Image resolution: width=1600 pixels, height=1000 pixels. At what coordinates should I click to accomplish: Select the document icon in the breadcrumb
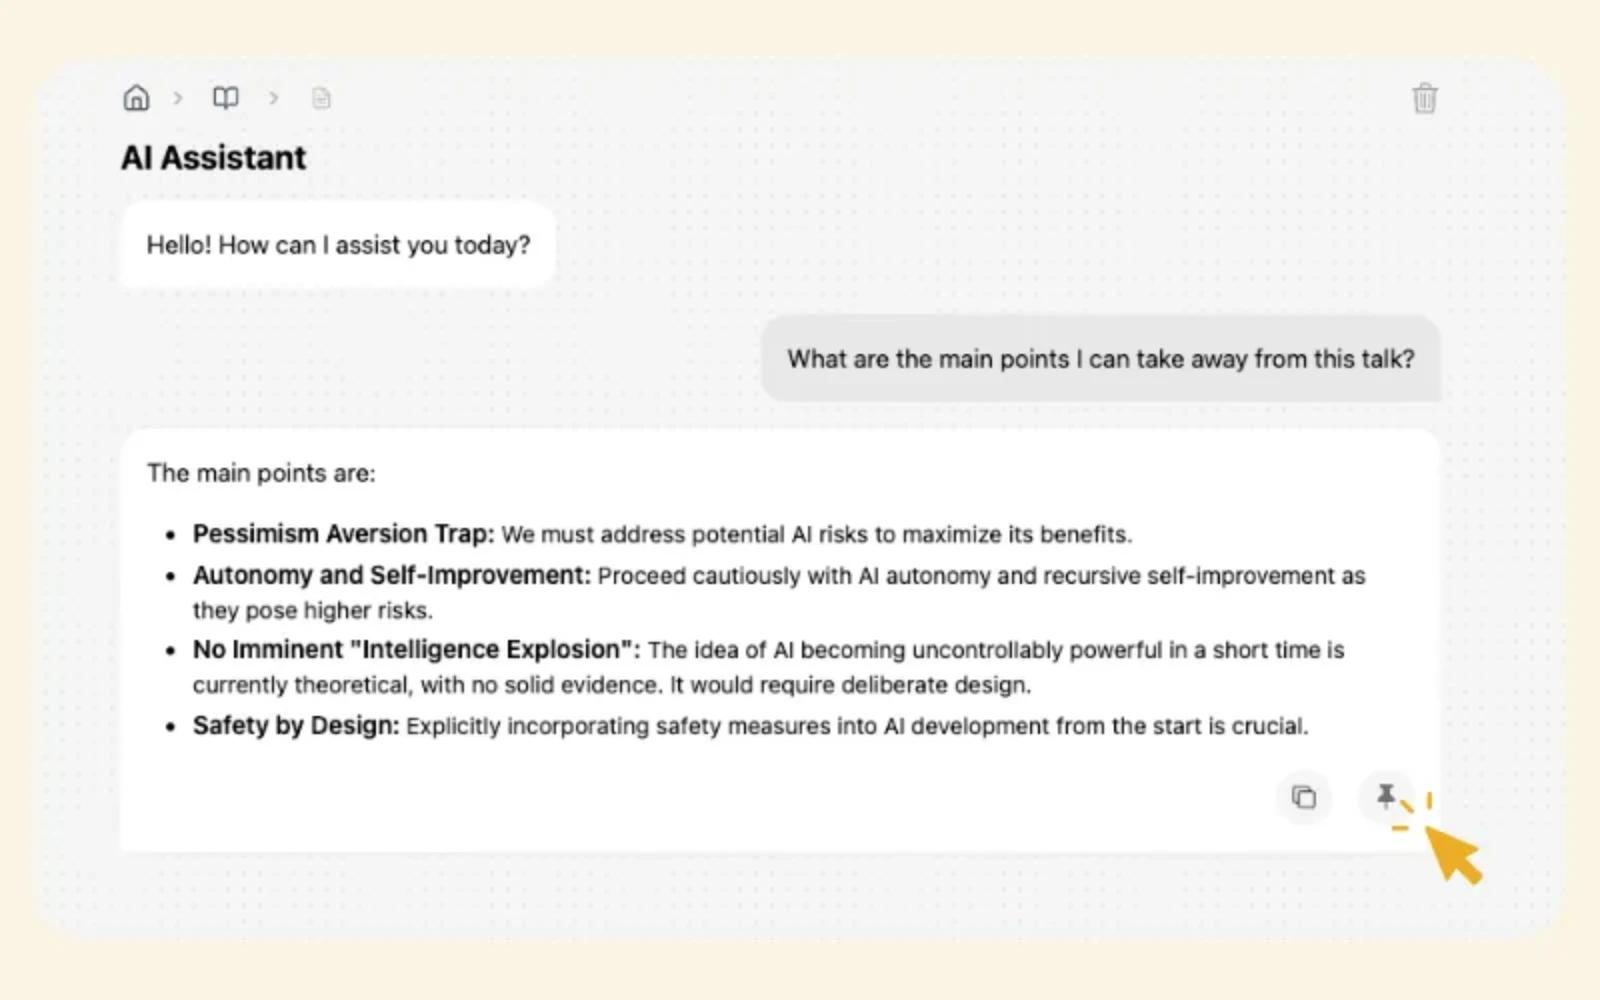320,97
